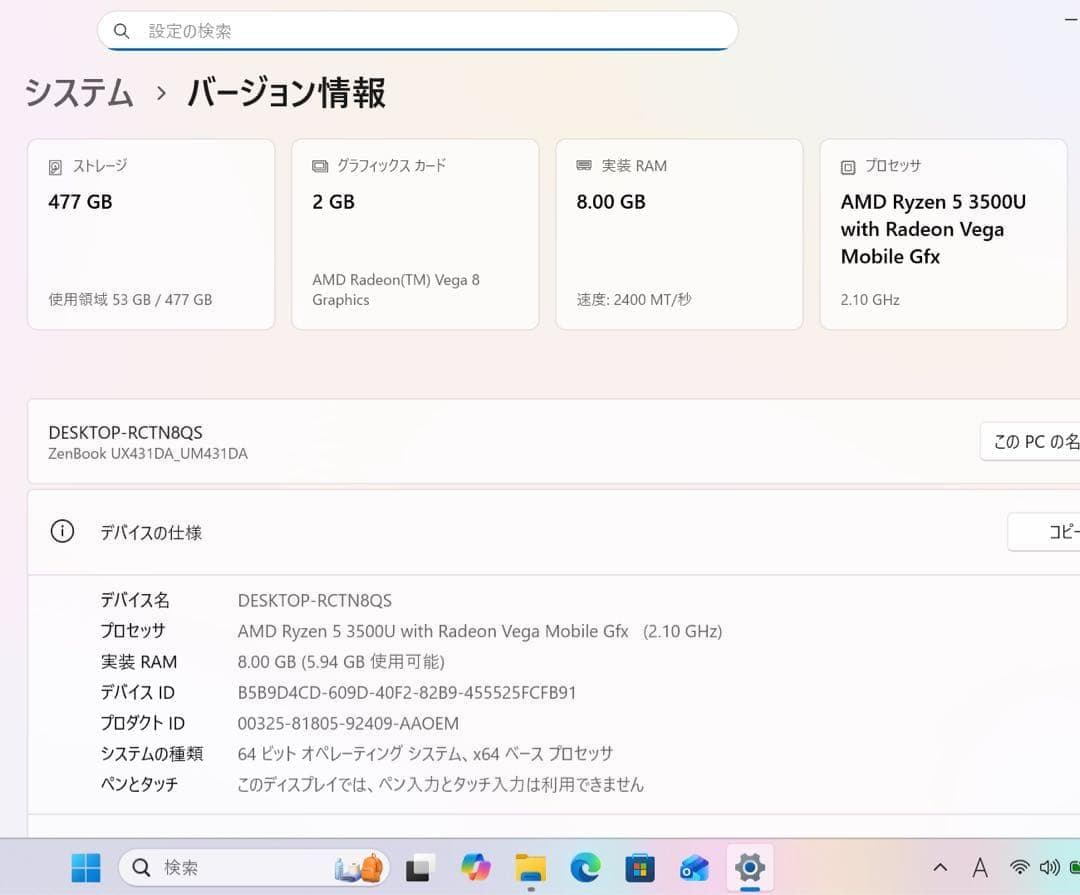Viewport: 1080px width, 895px height.
Task: Click the Wi-Fi icon in the system tray
Action: 1020,868
